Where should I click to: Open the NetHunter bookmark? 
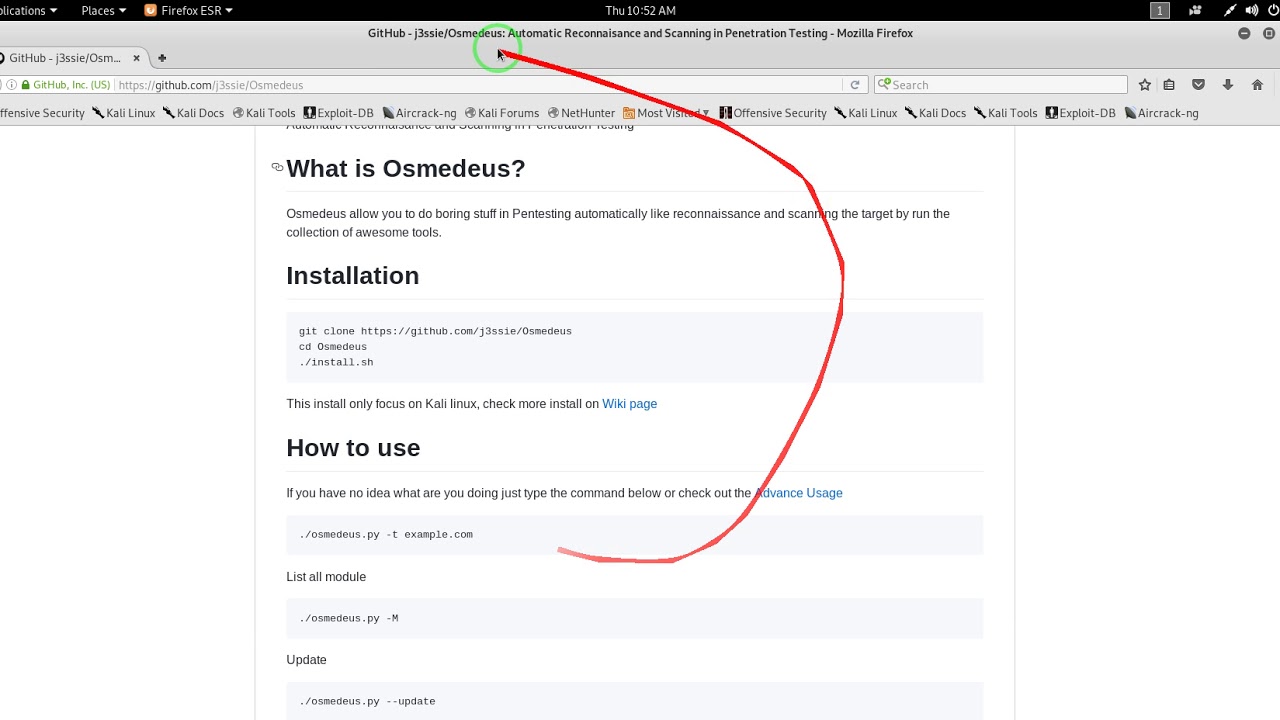tap(581, 113)
